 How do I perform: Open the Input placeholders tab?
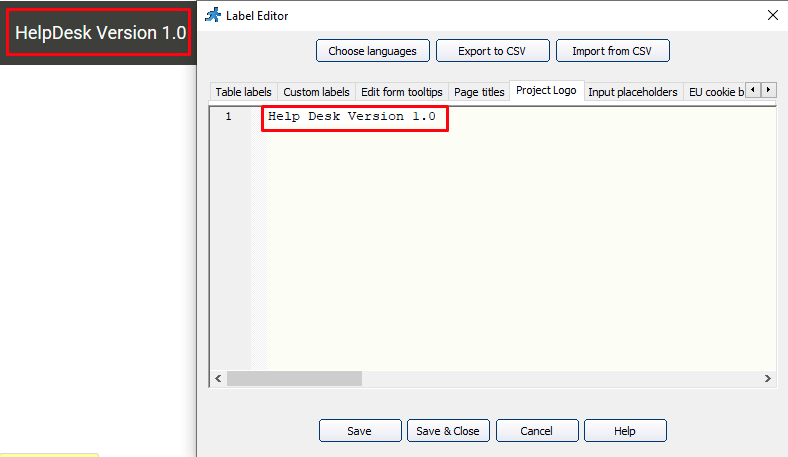[x=633, y=92]
